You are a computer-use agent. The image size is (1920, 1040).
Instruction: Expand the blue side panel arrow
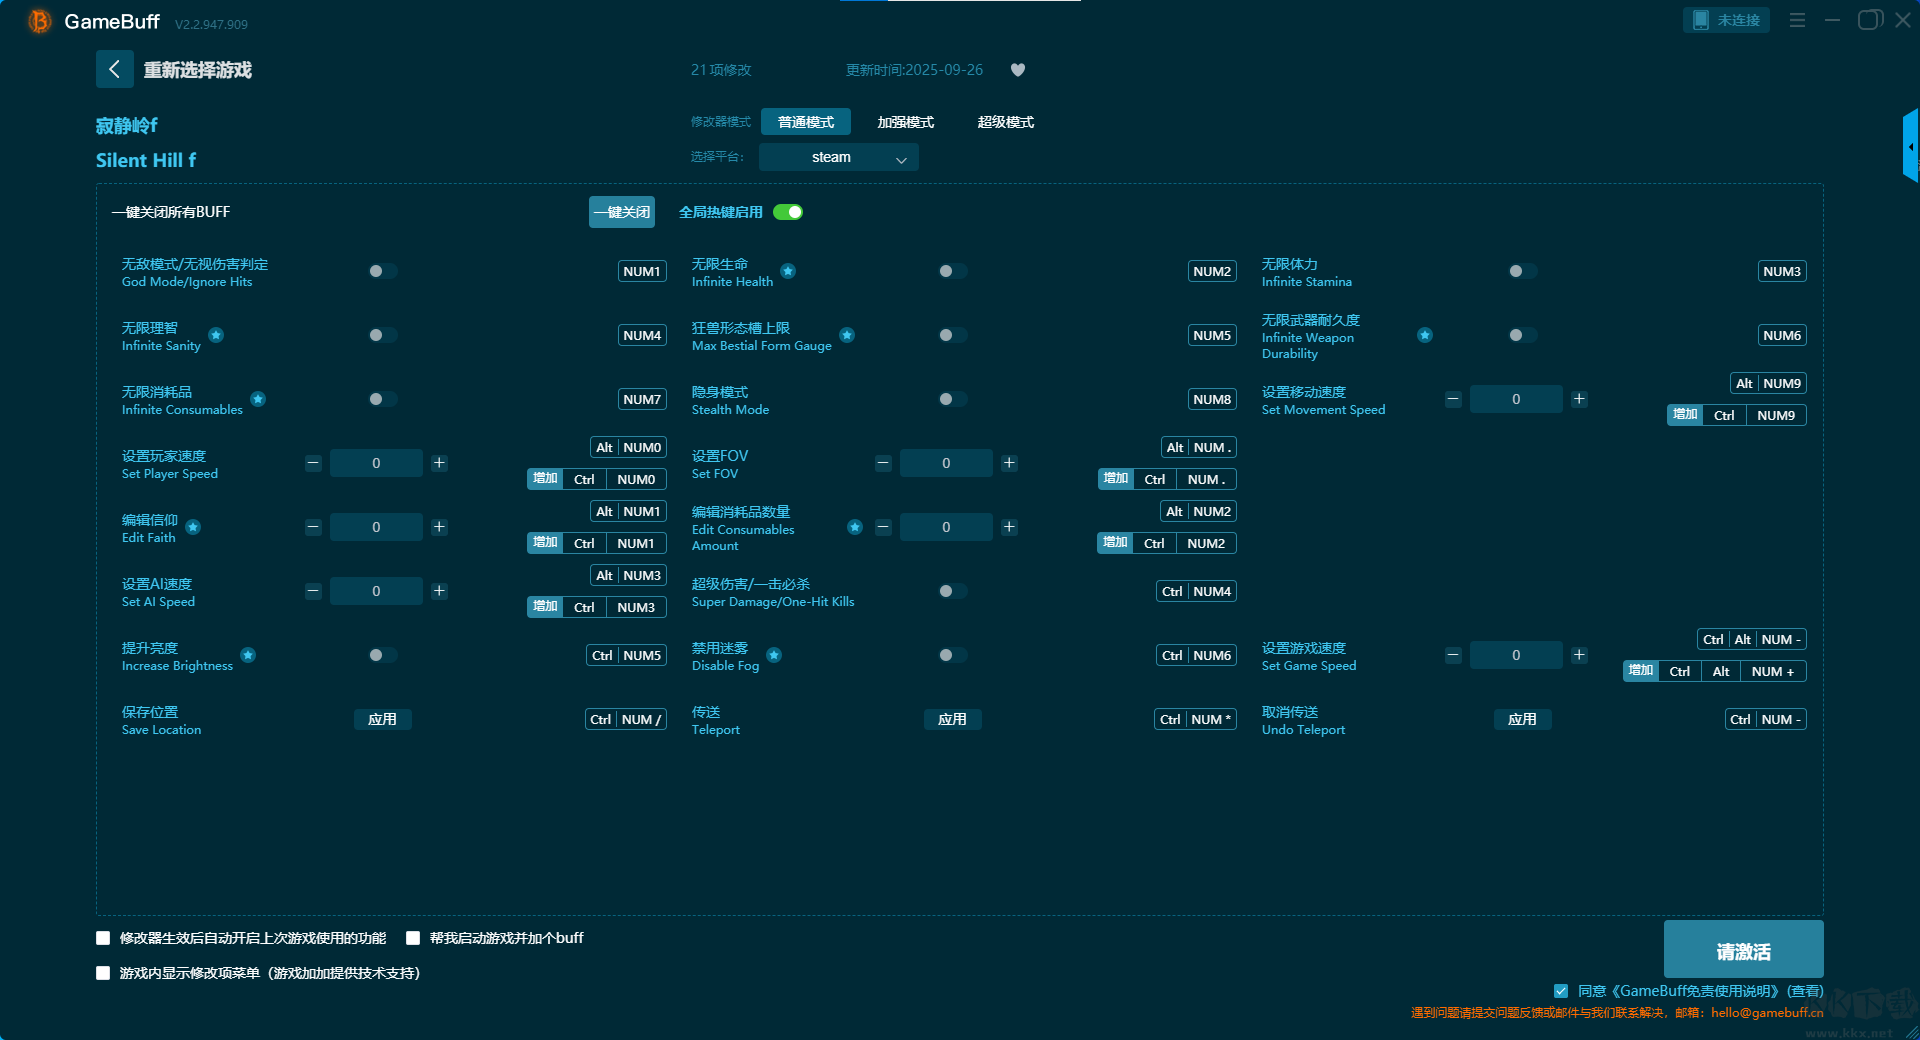click(x=1911, y=146)
